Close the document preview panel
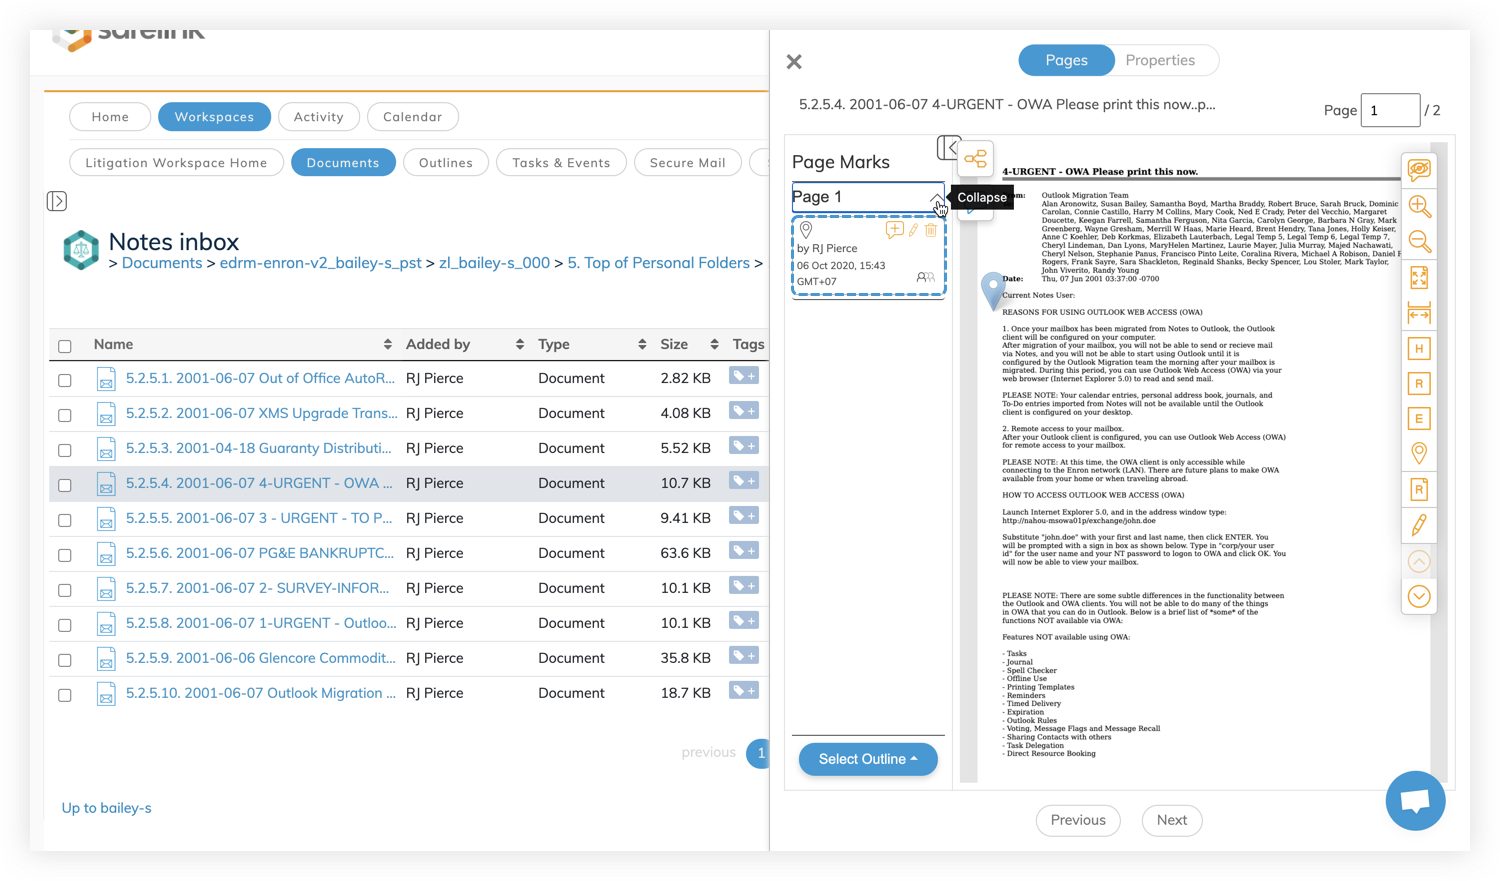Image resolution: width=1500 pixels, height=881 pixels. (794, 62)
